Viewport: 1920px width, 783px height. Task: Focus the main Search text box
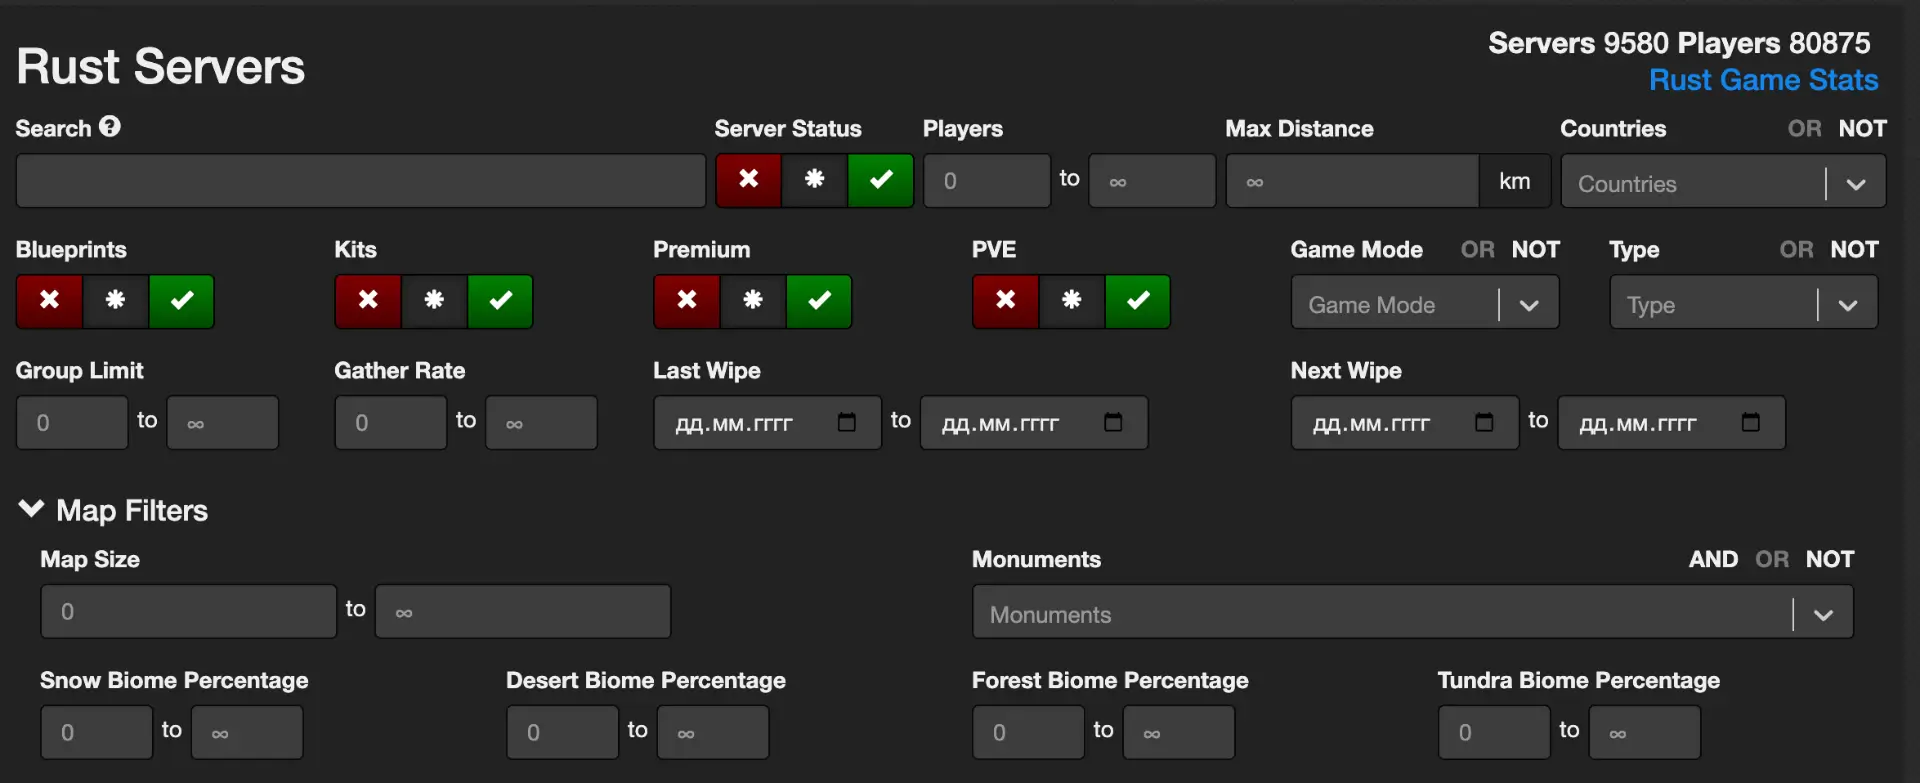point(361,181)
